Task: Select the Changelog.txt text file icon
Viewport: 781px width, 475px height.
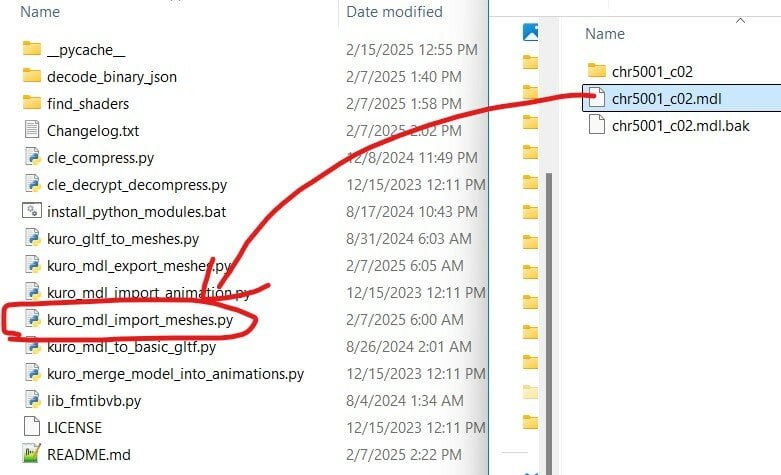Action: tap(32, 129)
